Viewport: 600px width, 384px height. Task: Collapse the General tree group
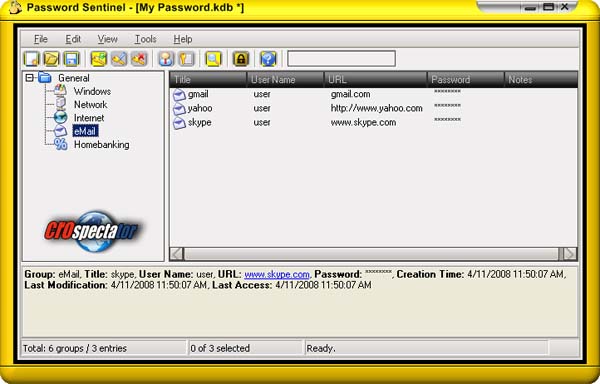click(29, 78)
